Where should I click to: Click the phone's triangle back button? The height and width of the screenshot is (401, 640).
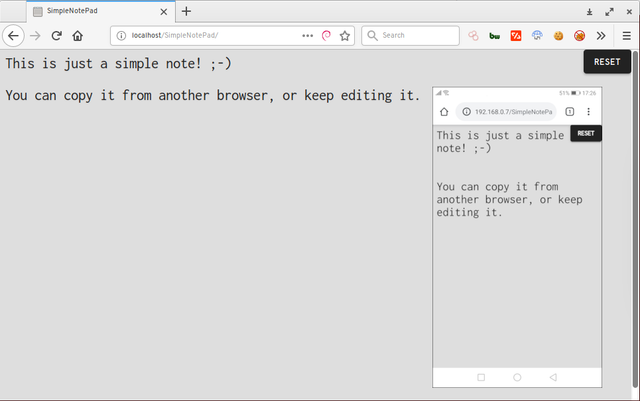tap(553, 377)
